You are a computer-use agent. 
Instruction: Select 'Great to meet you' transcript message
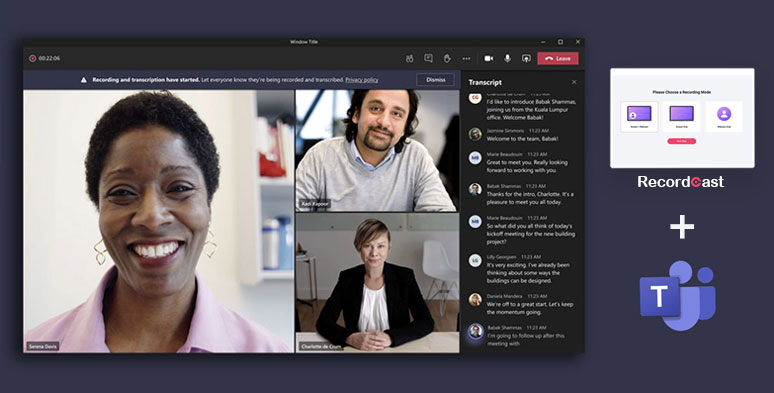point(527,166)
